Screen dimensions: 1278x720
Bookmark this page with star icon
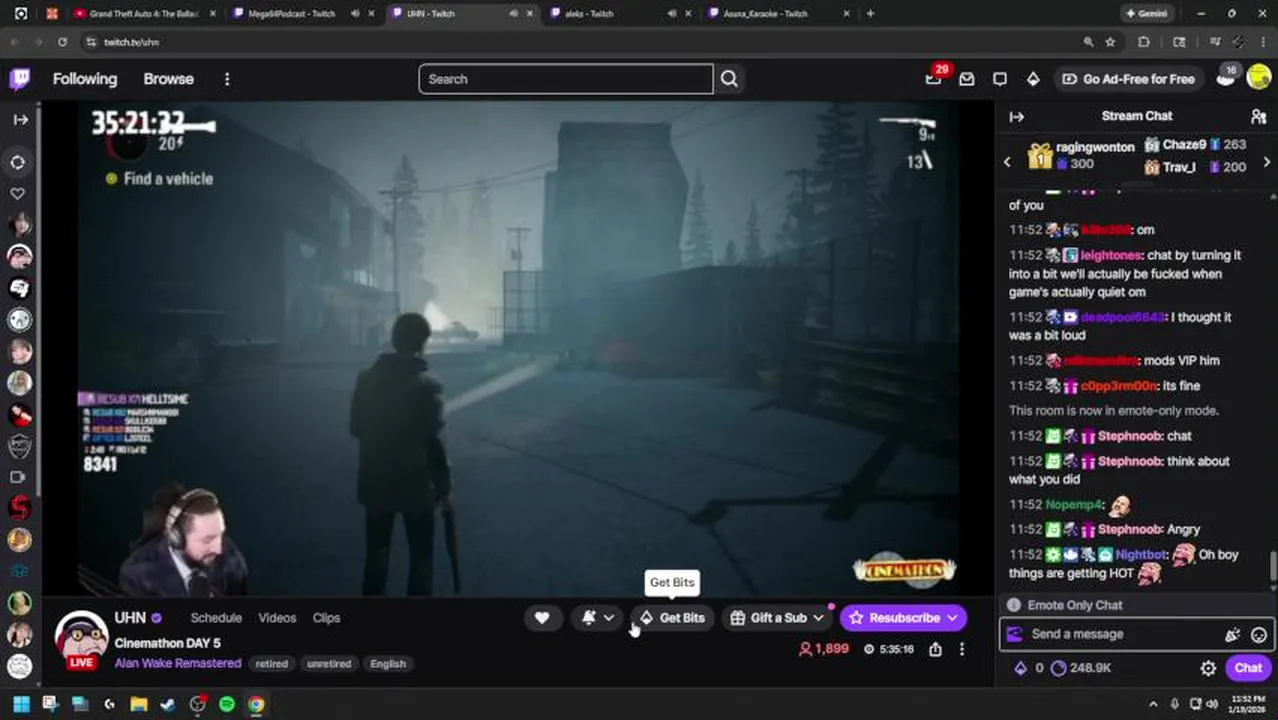coord(1110,42)
